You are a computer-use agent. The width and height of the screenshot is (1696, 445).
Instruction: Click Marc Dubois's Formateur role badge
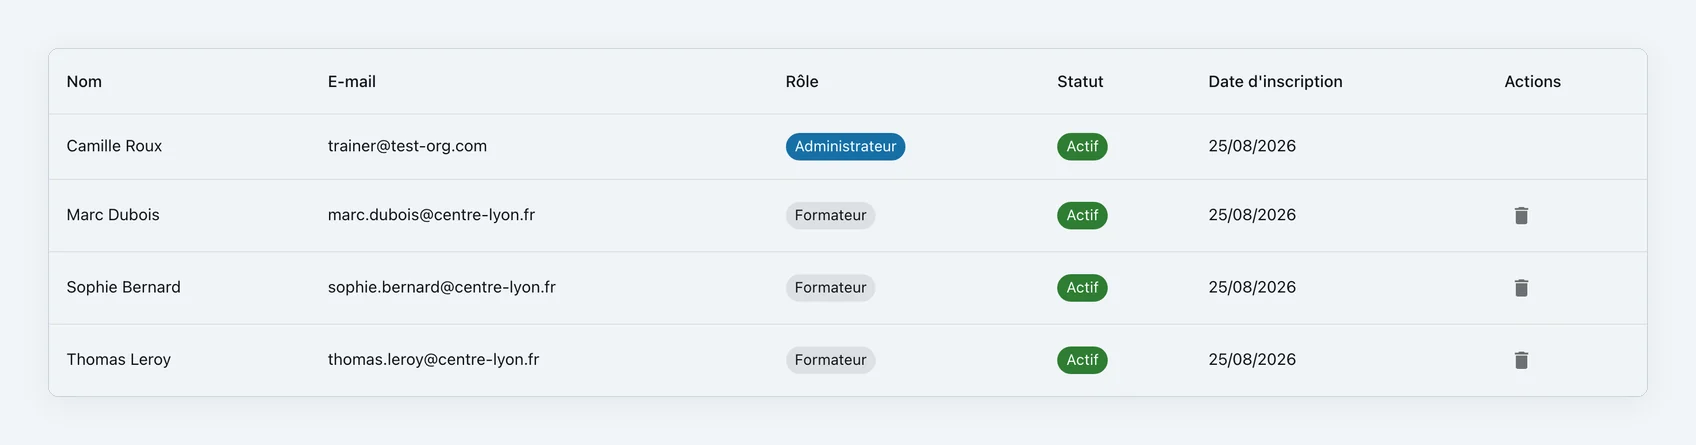coord(830,216)
